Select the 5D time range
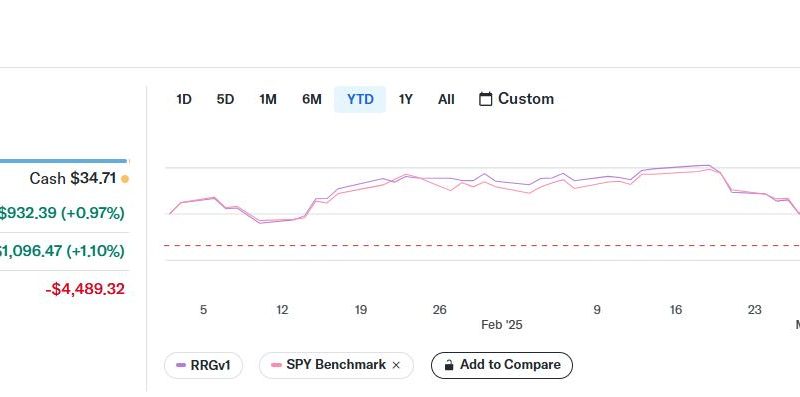The width and height of the screenshot is (800, 397). (225, 100)
